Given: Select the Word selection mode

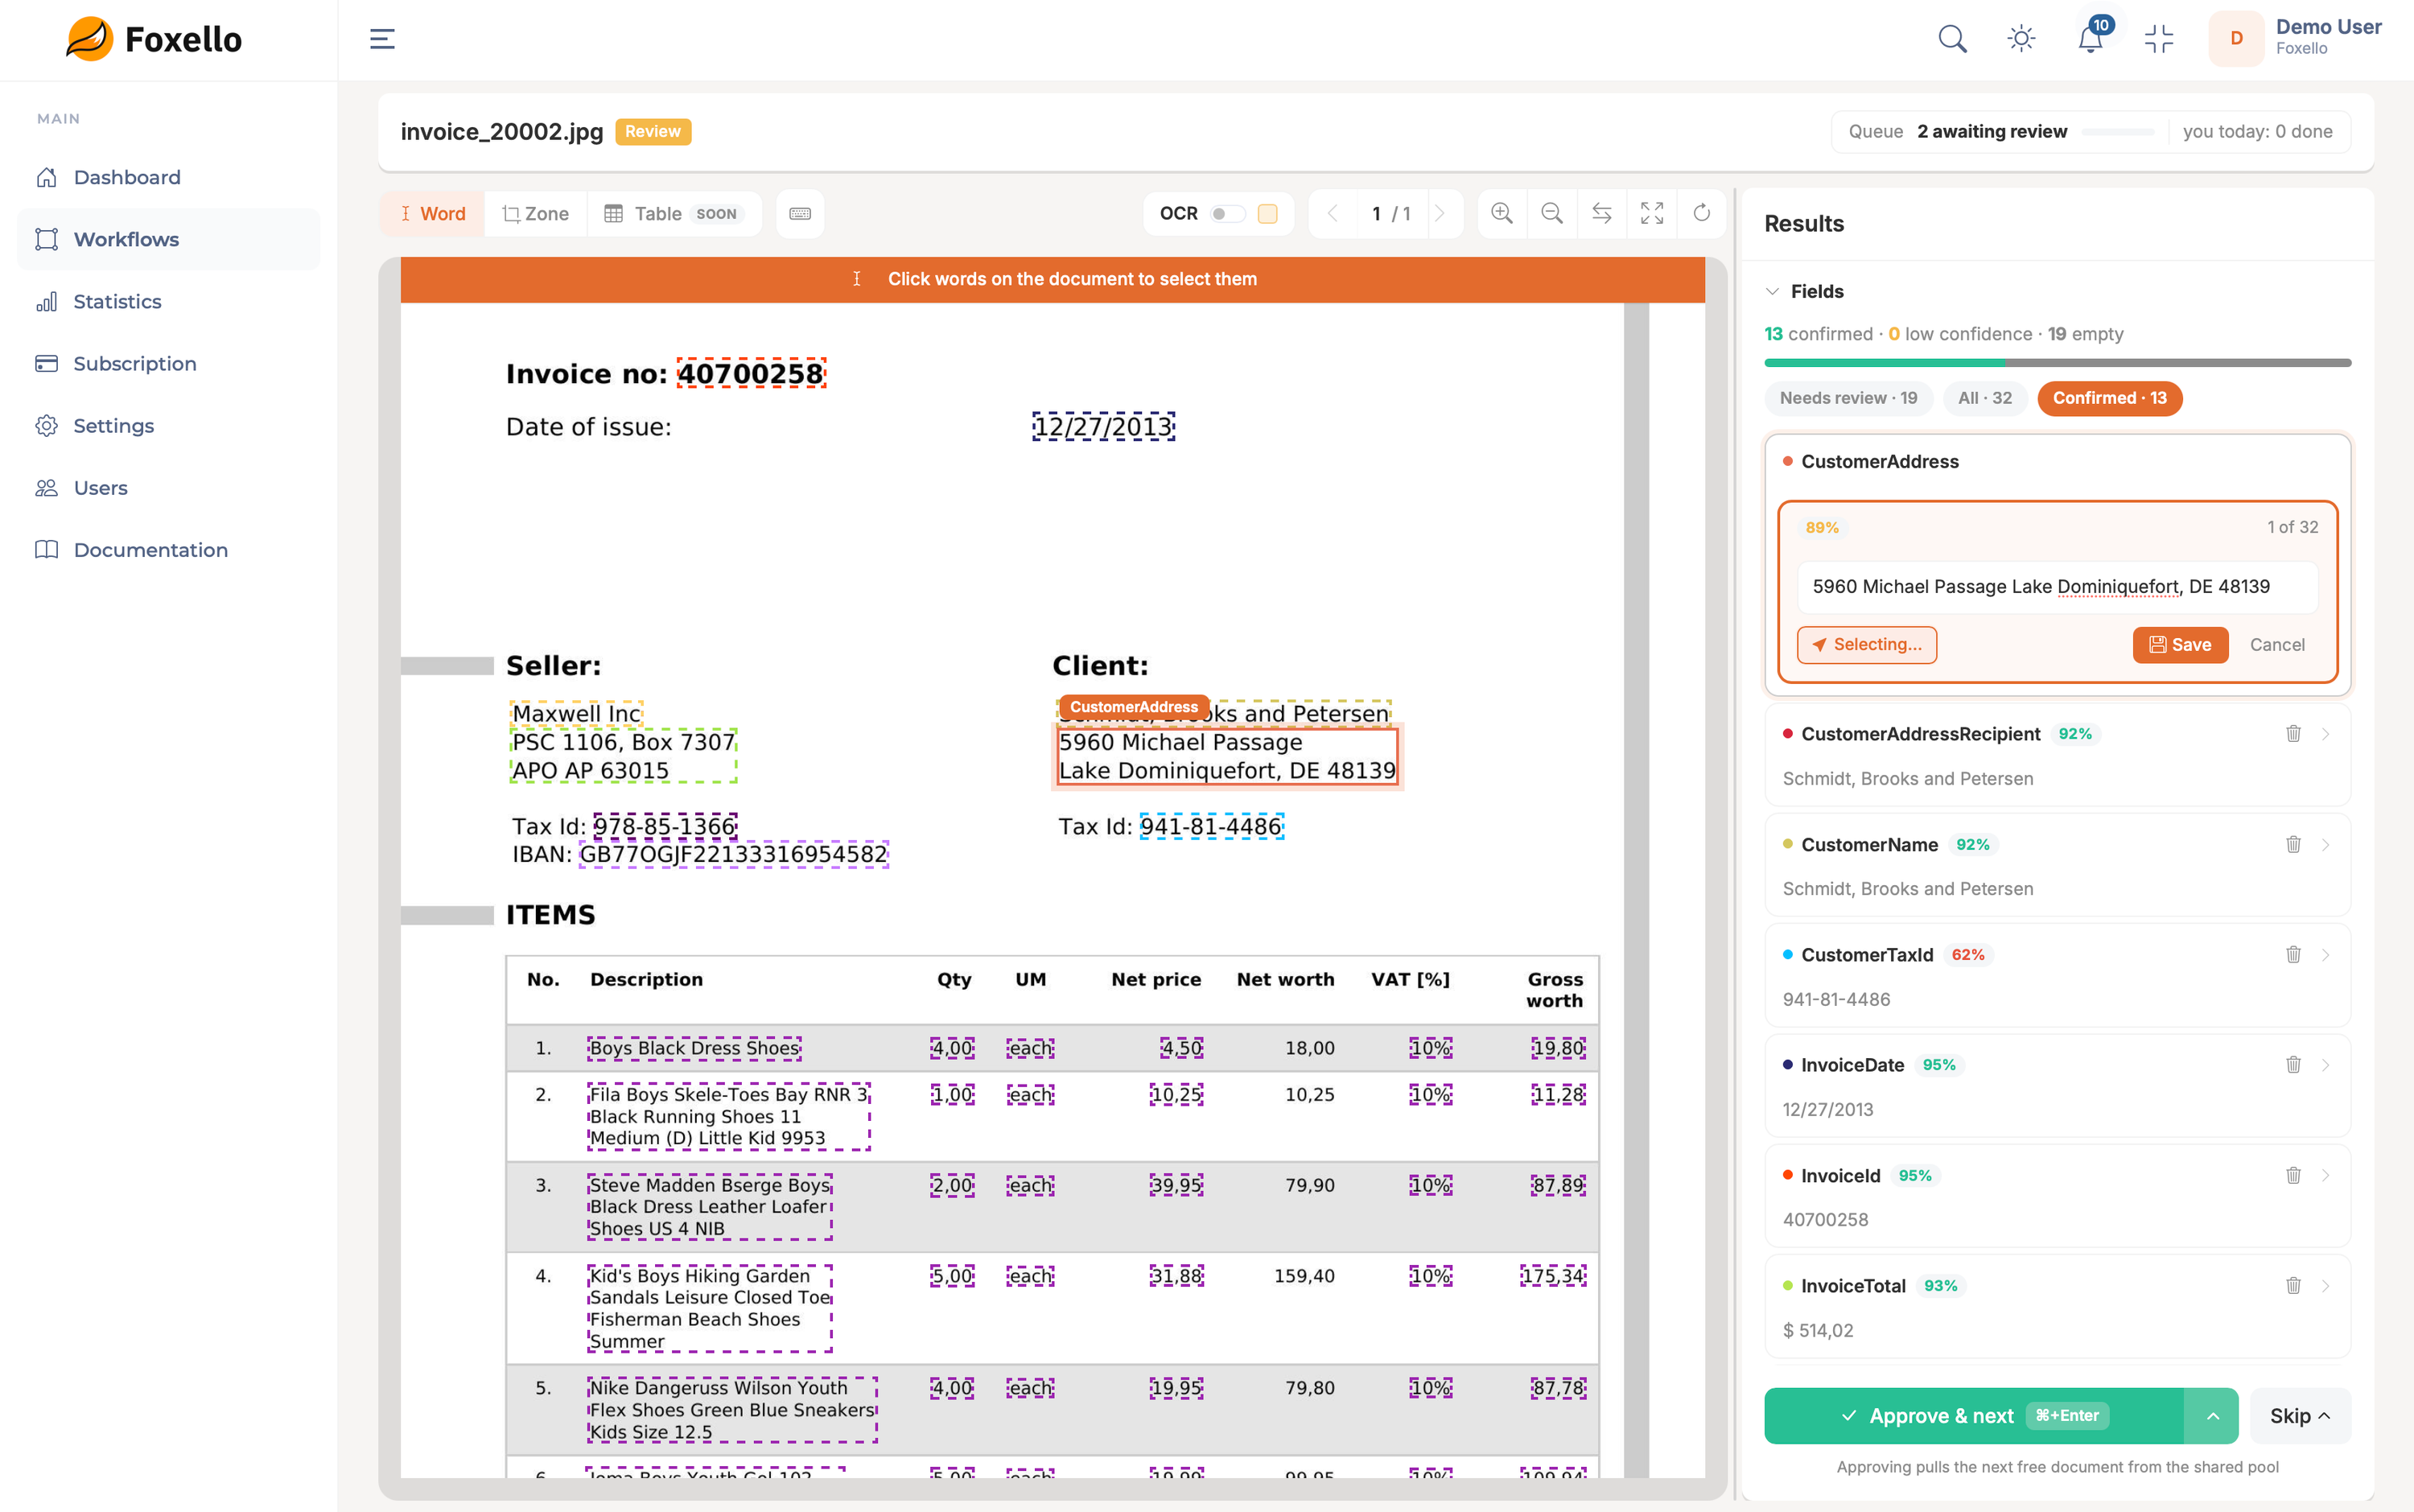Looking at the screenshot, I should [x=432, y=213].
